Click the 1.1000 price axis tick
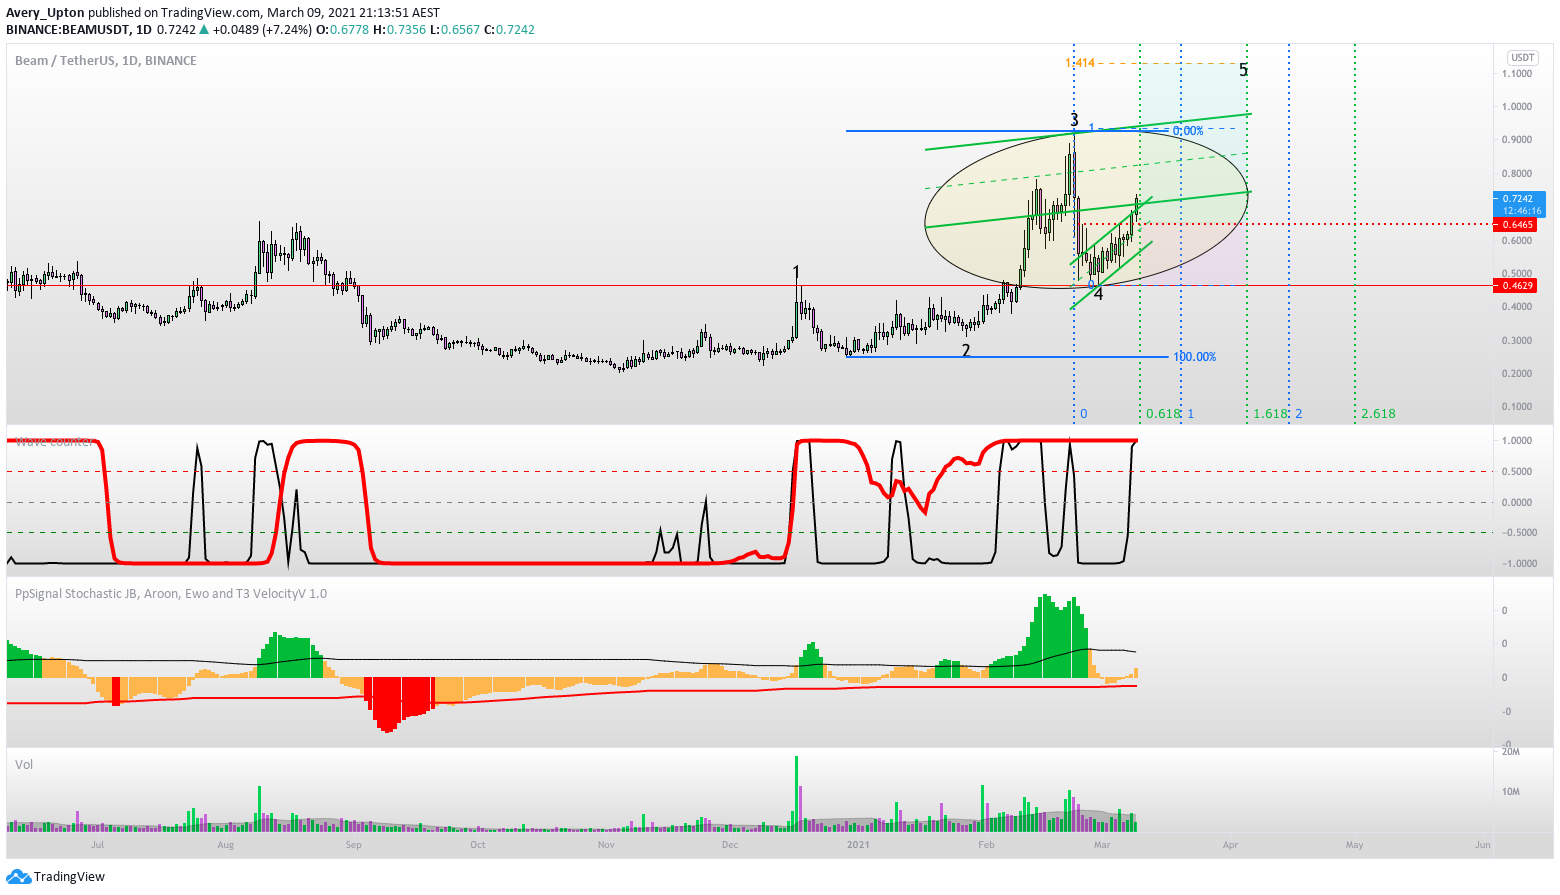Image resolution: width=1560 pixels, height=895 pixels. click(1517, 74)
